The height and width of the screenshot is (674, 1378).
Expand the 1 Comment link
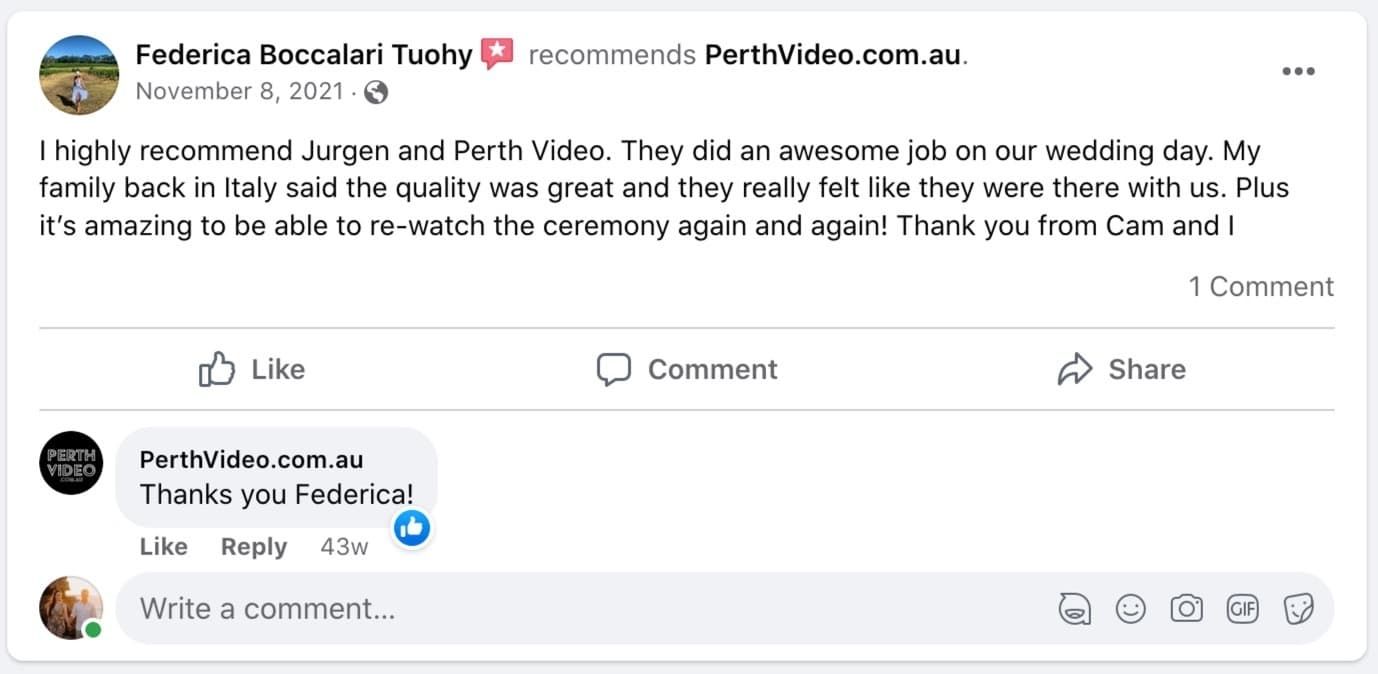[1260, 287]
